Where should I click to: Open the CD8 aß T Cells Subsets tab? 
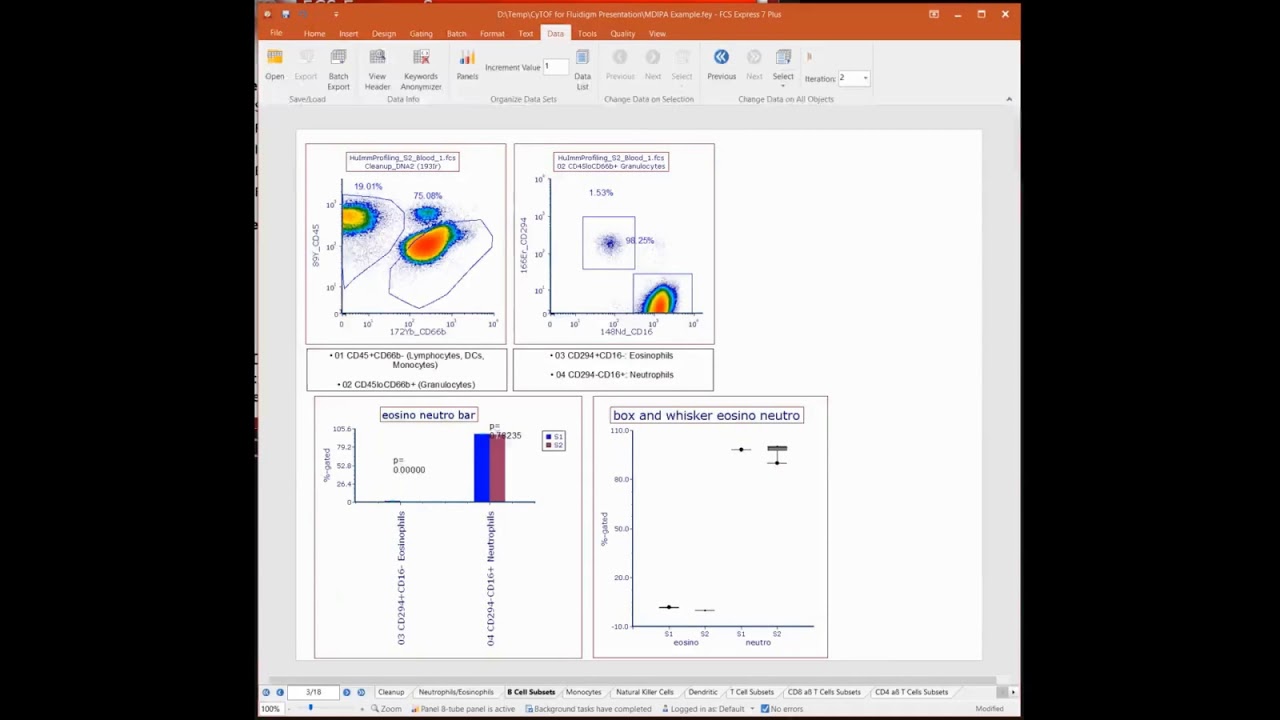coord(824,692)
